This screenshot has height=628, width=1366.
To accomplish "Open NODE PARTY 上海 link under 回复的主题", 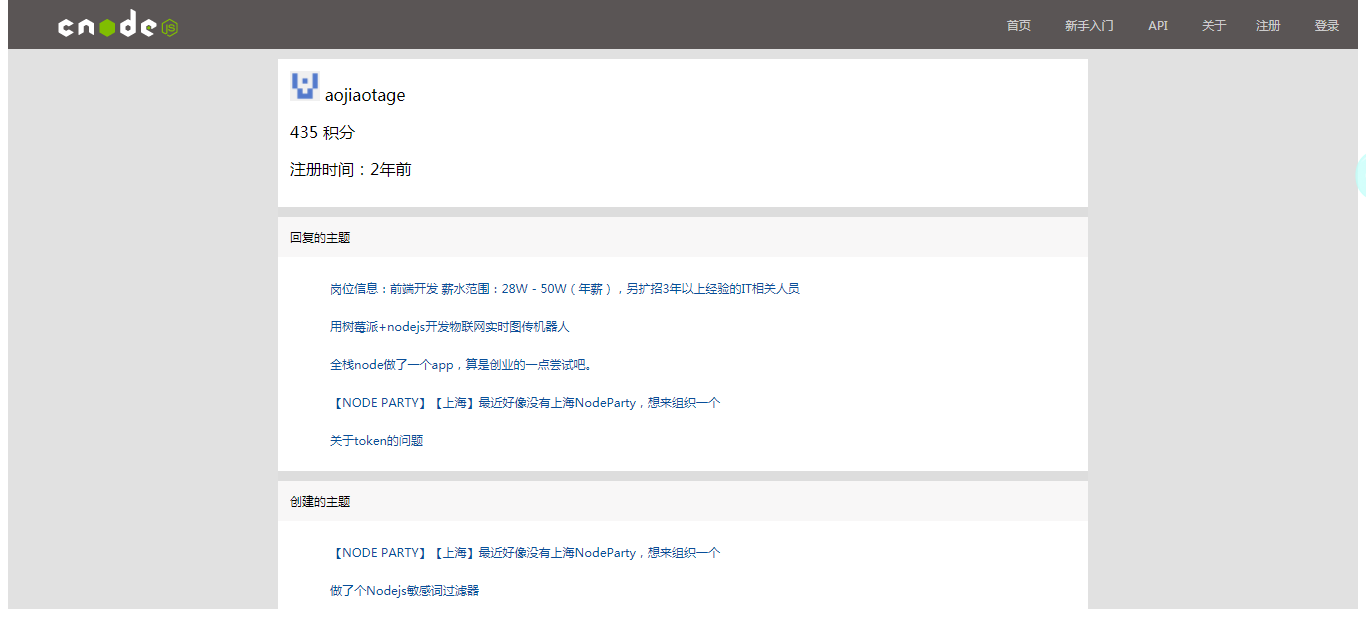I will coord(525,403).
